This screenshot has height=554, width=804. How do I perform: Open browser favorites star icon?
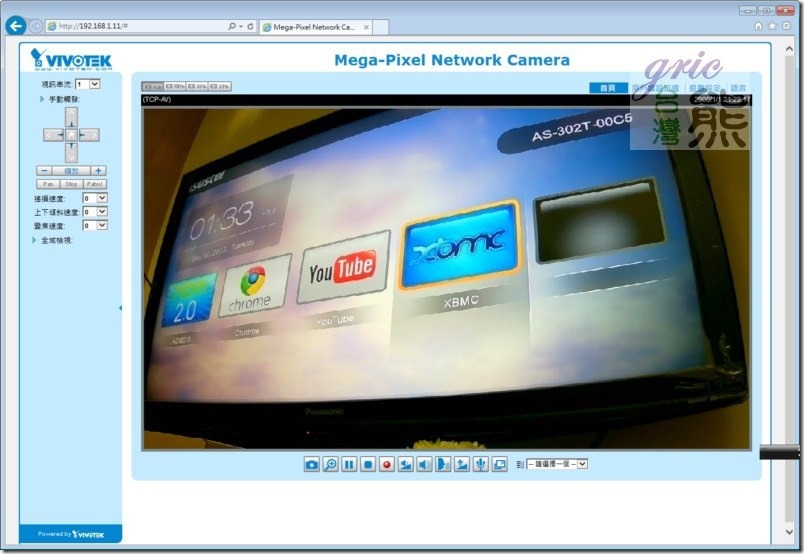772,26
